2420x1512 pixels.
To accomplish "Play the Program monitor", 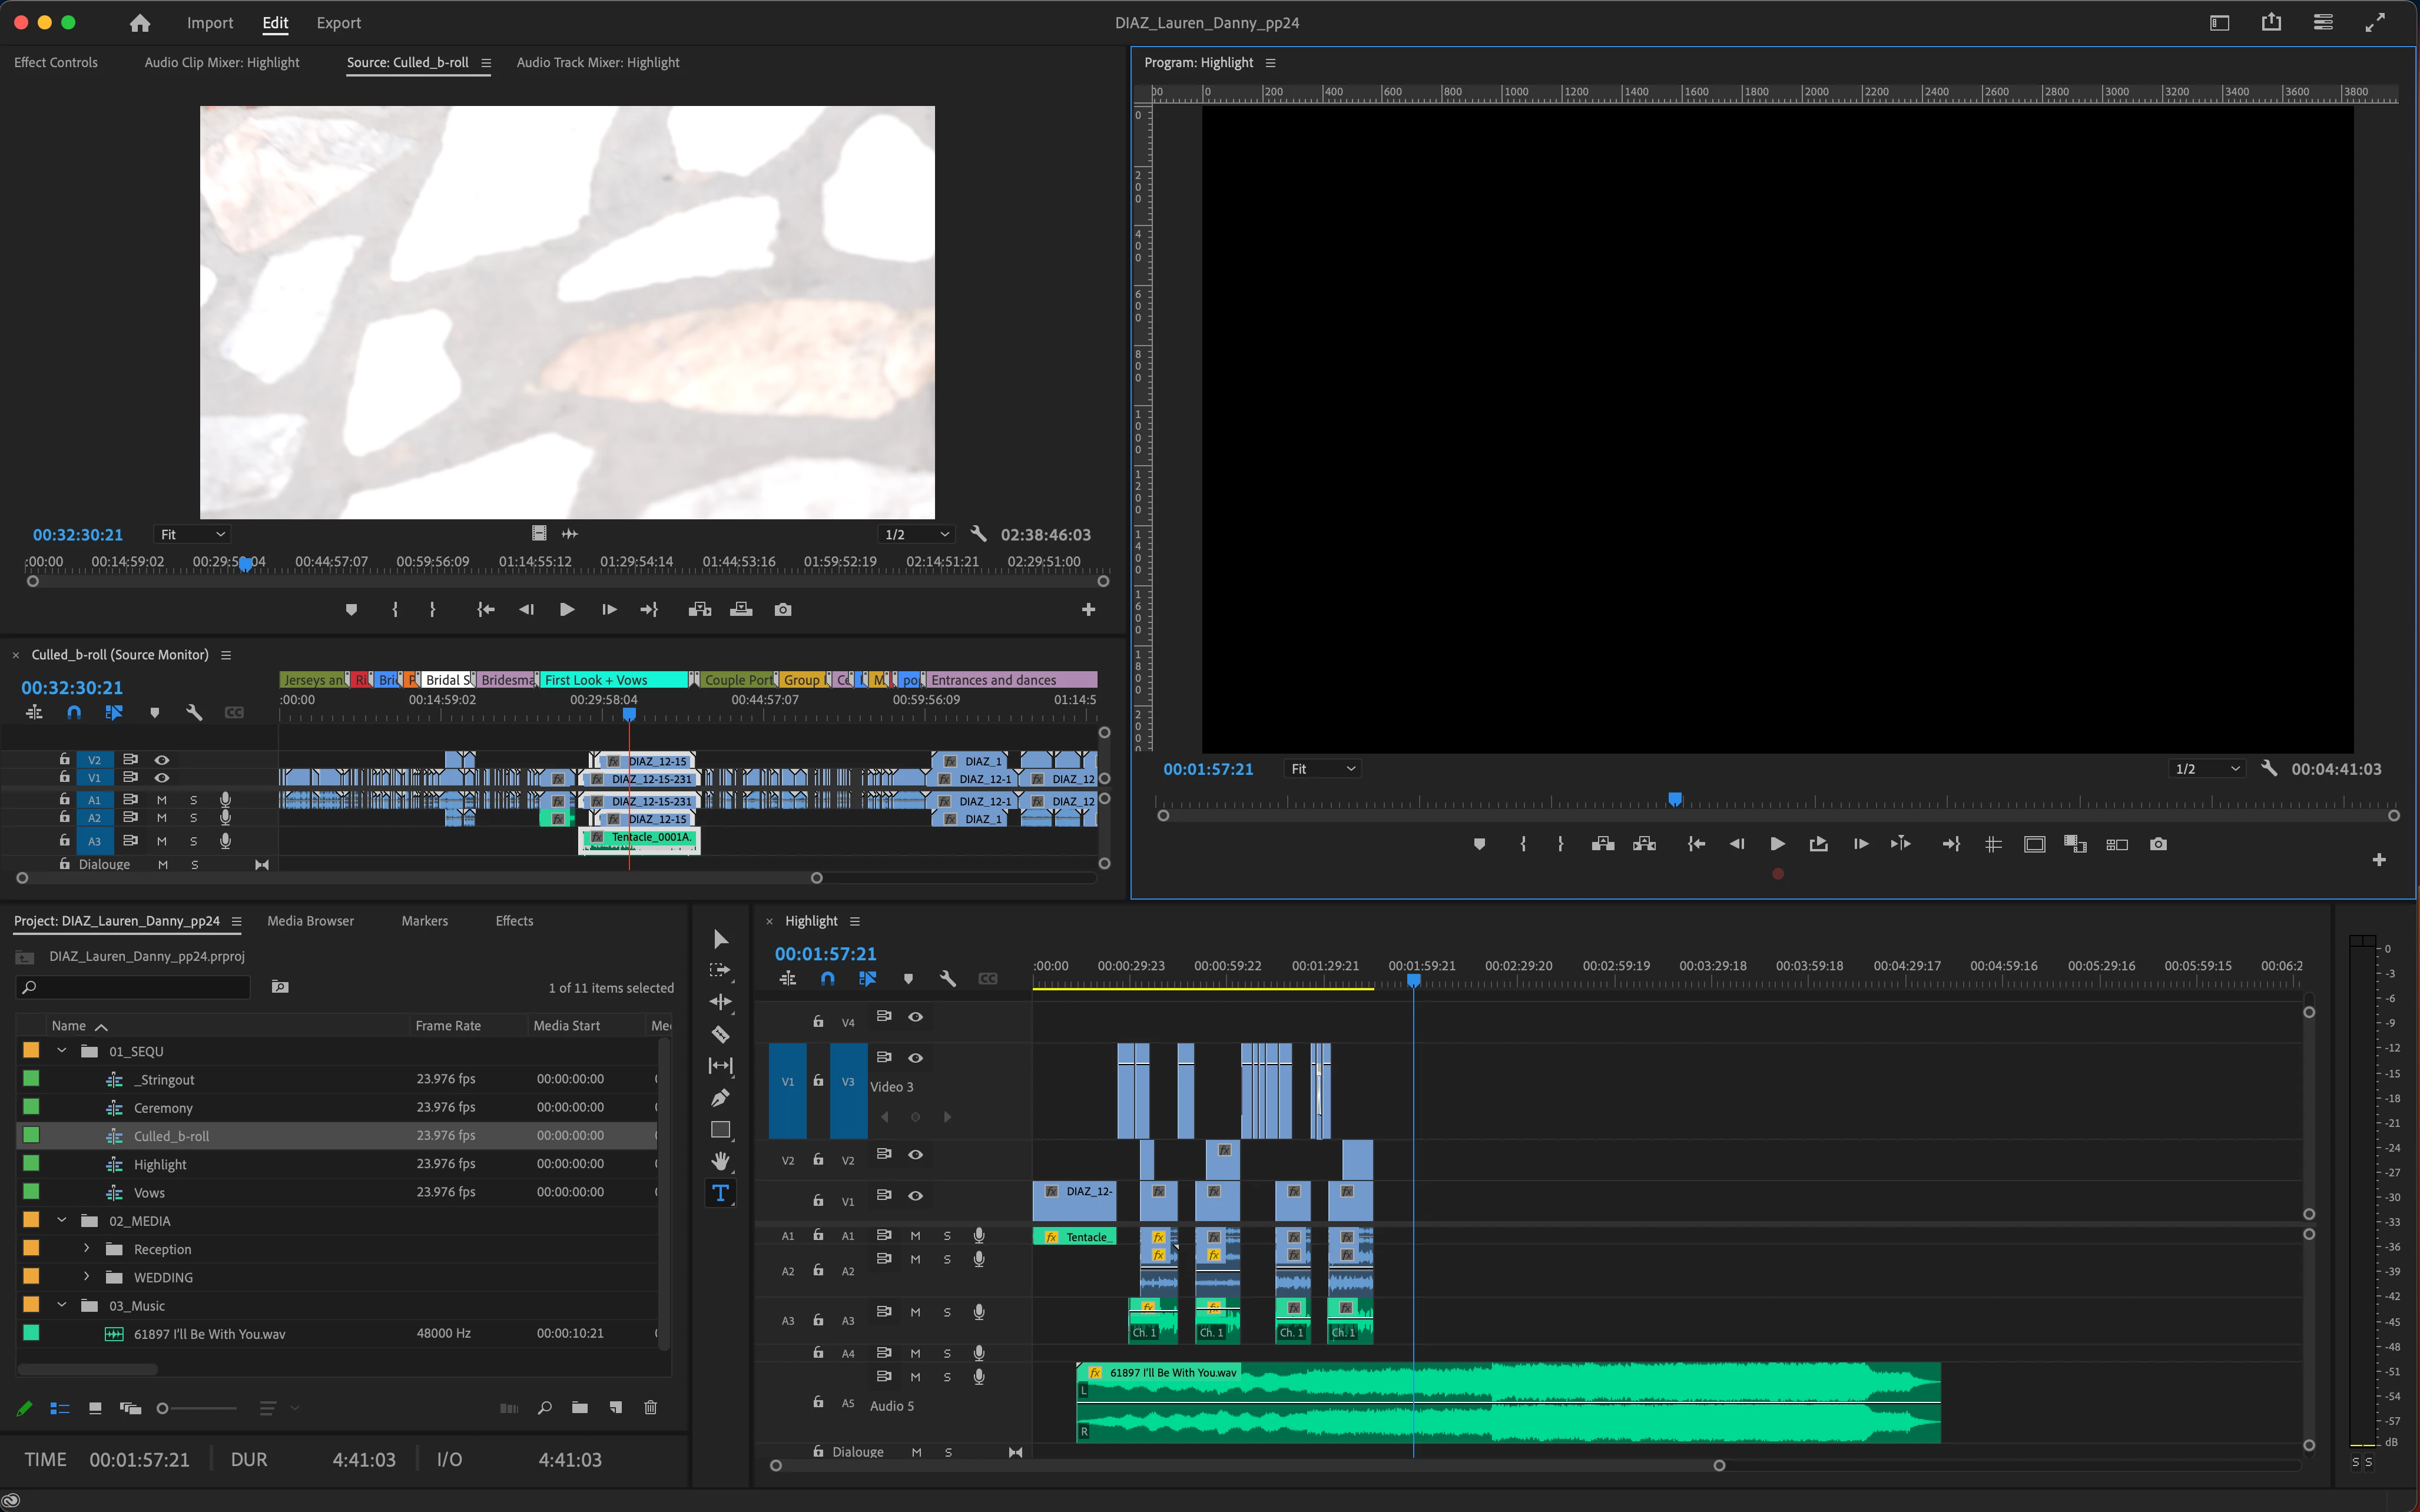I will 1777,844.
